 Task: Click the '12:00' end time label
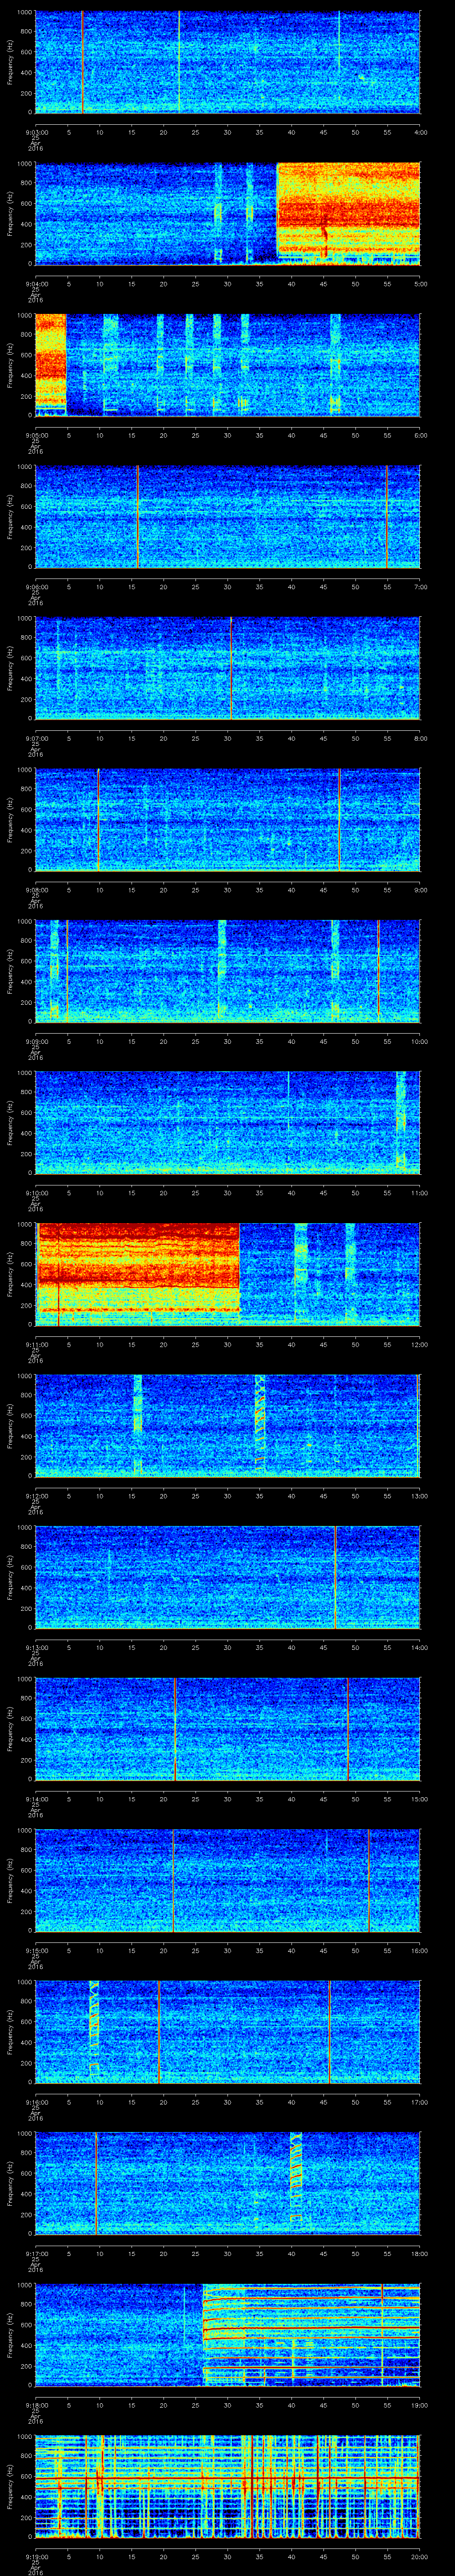419,1344
